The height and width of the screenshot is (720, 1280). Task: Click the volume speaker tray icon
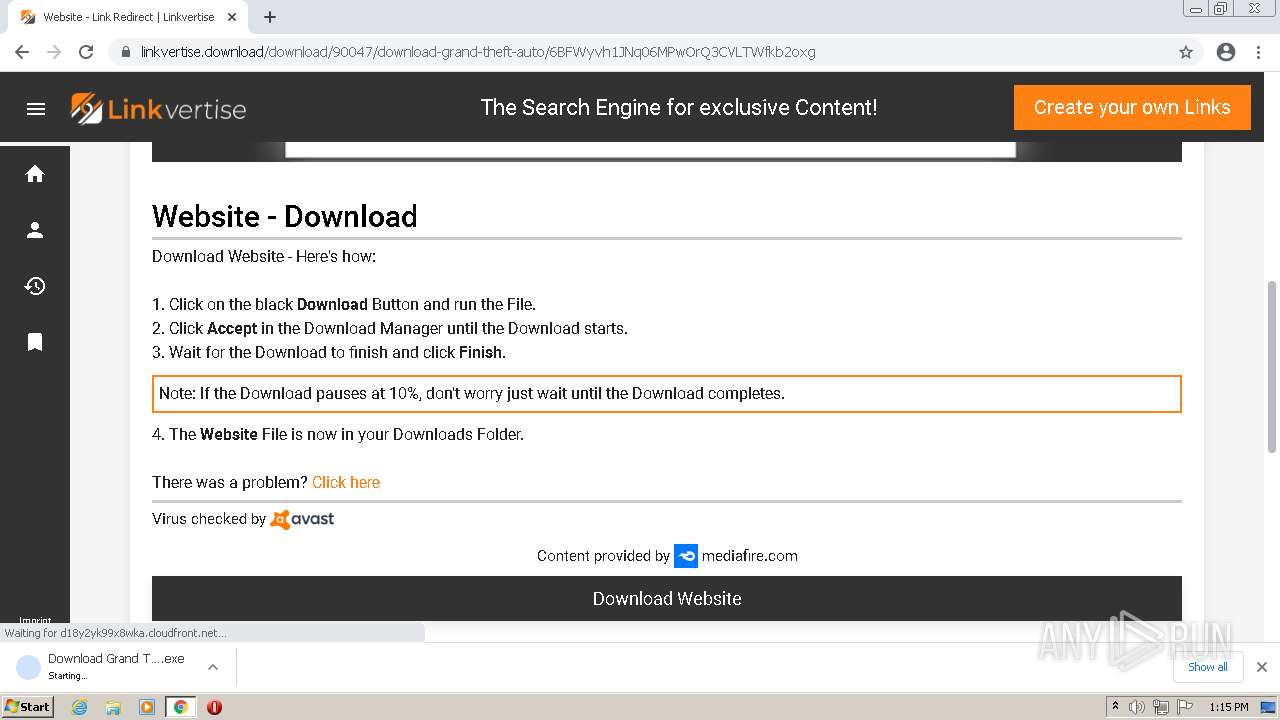tap(1137, 707)
